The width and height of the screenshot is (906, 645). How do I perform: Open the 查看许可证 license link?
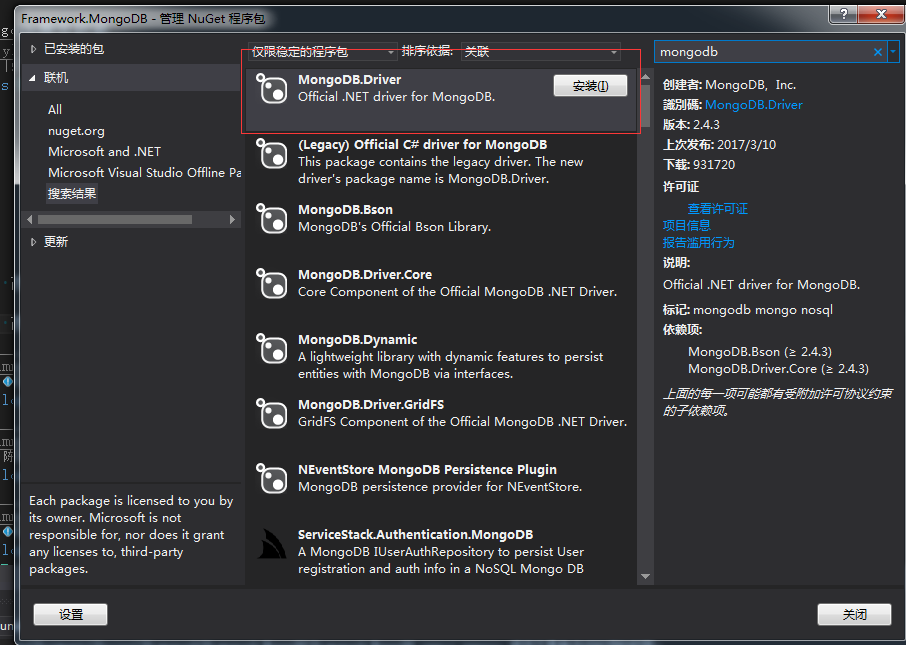coord(717,208)
